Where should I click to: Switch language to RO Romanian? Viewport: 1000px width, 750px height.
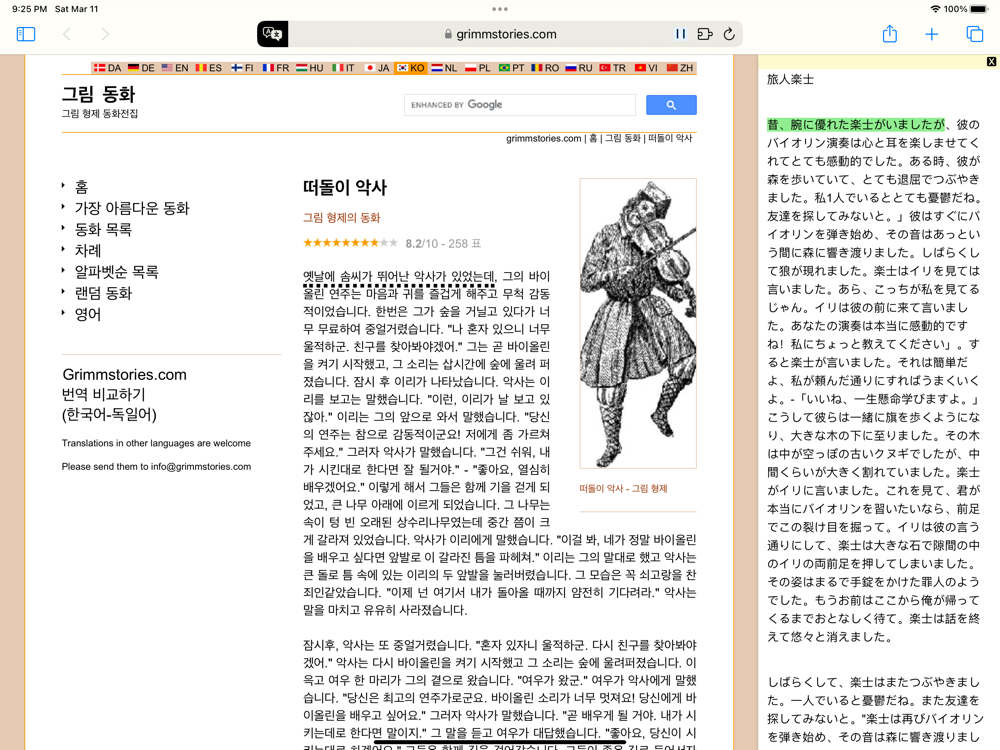545,68
